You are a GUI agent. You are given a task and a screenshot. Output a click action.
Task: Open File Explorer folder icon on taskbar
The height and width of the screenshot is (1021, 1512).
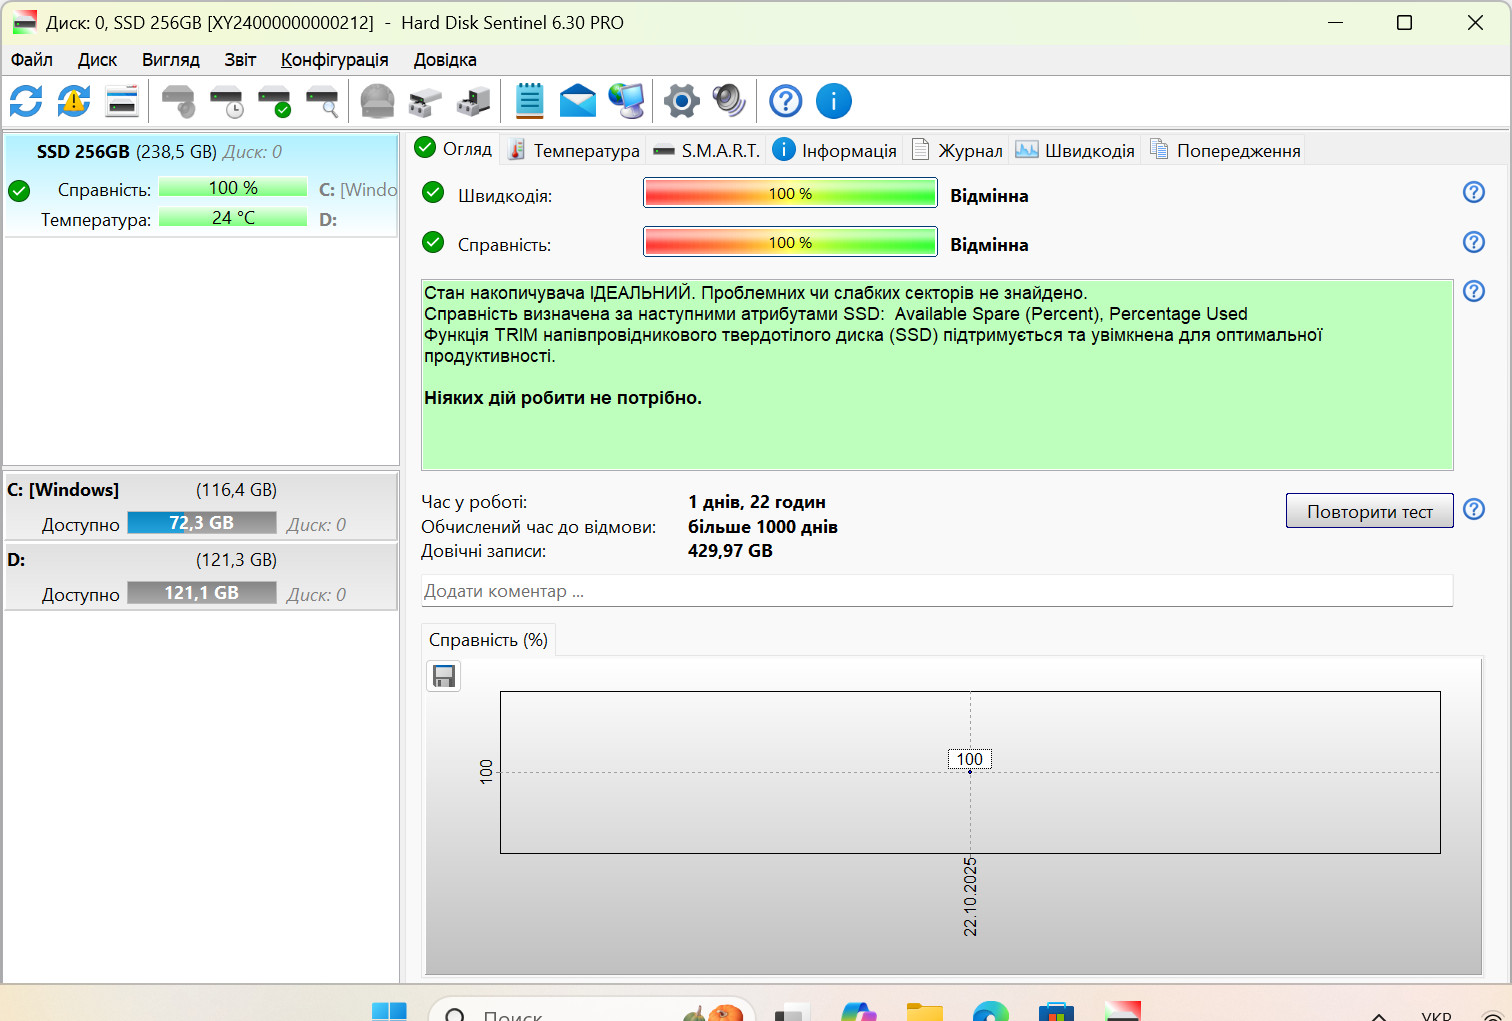tap(925, 1011)
